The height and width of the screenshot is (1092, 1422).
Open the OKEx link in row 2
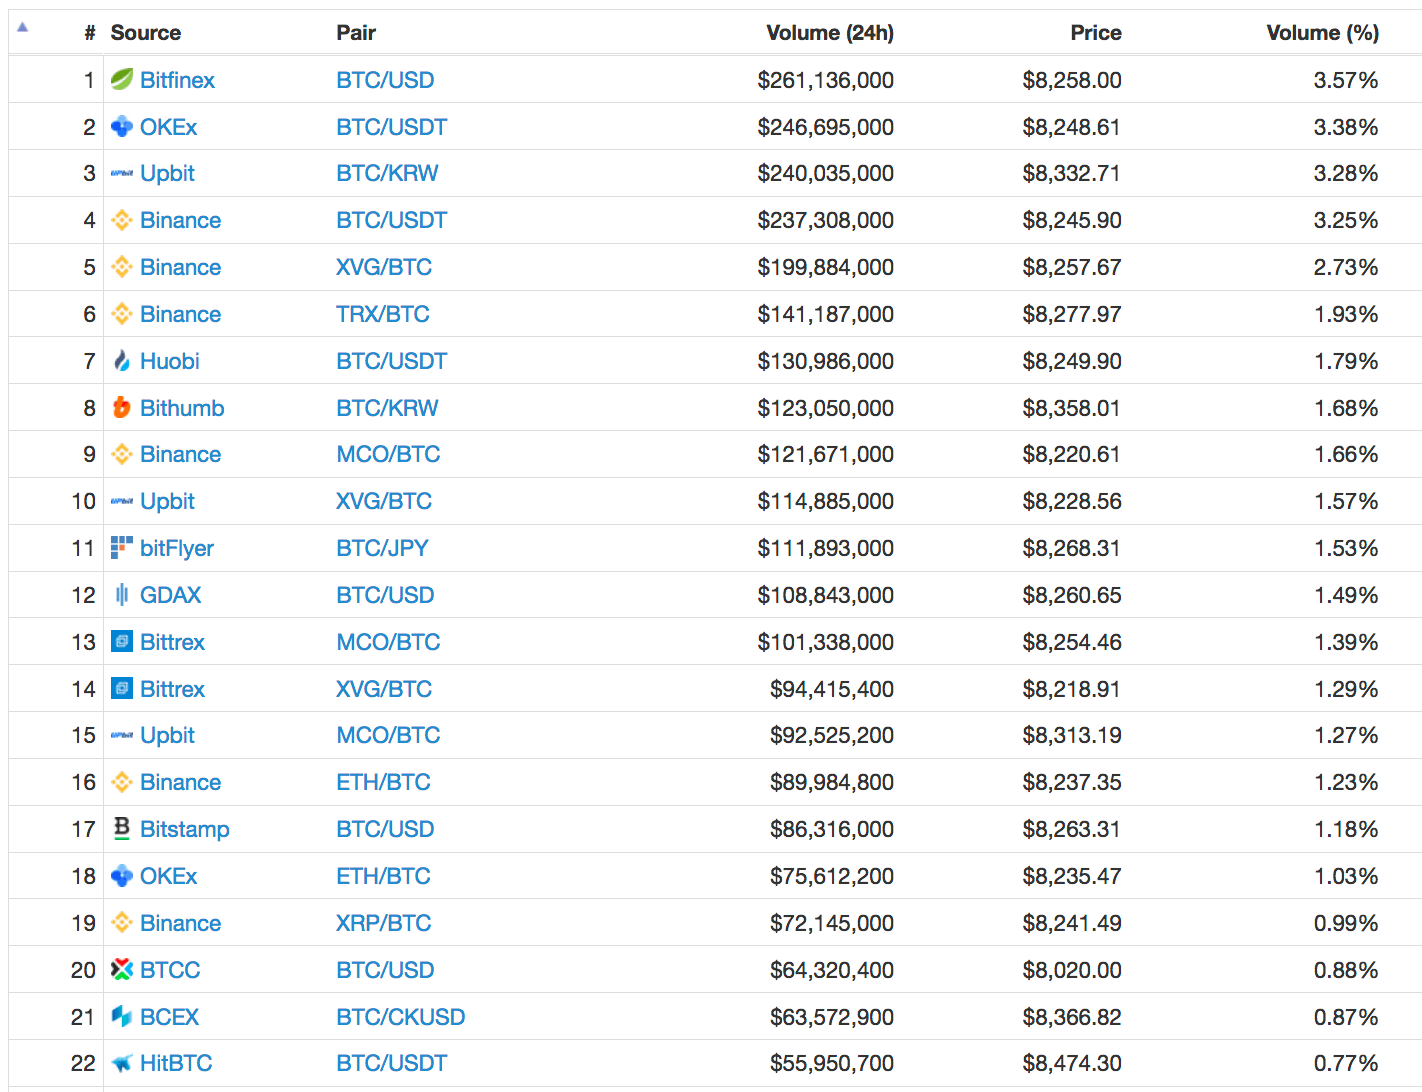168,127
